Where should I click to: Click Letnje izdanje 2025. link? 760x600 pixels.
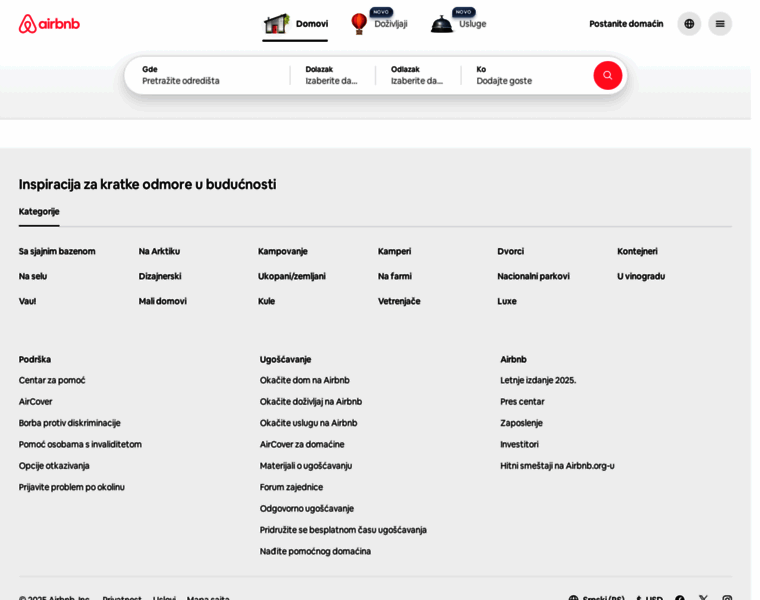coord(538,380)
